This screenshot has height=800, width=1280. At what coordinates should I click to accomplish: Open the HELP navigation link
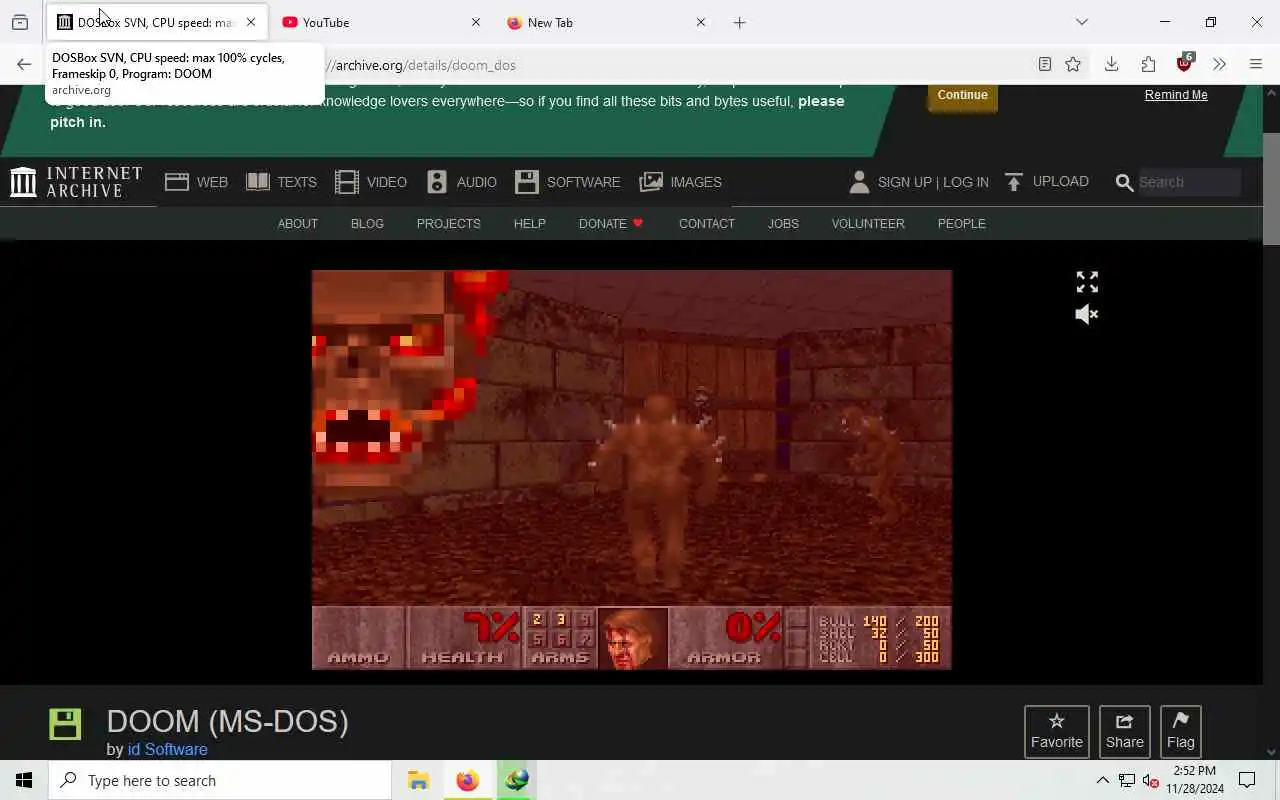click(530, 223)
